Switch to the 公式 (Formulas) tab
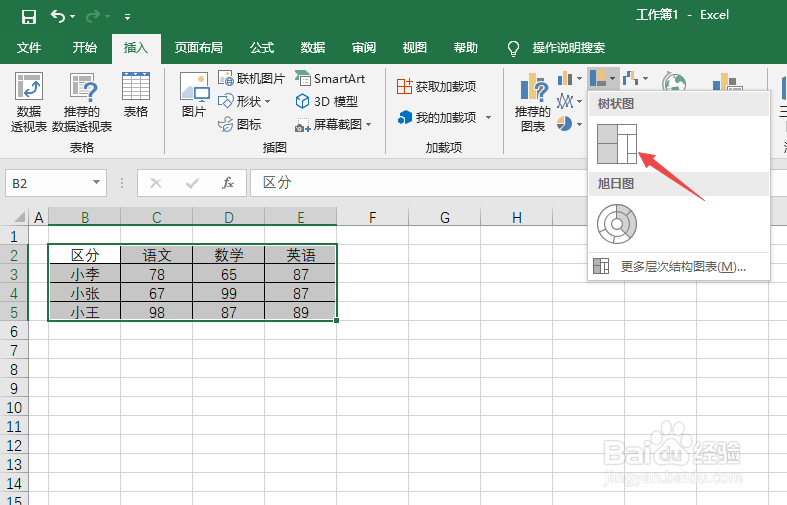The image size is (787, 505). [x=262, y=48]
